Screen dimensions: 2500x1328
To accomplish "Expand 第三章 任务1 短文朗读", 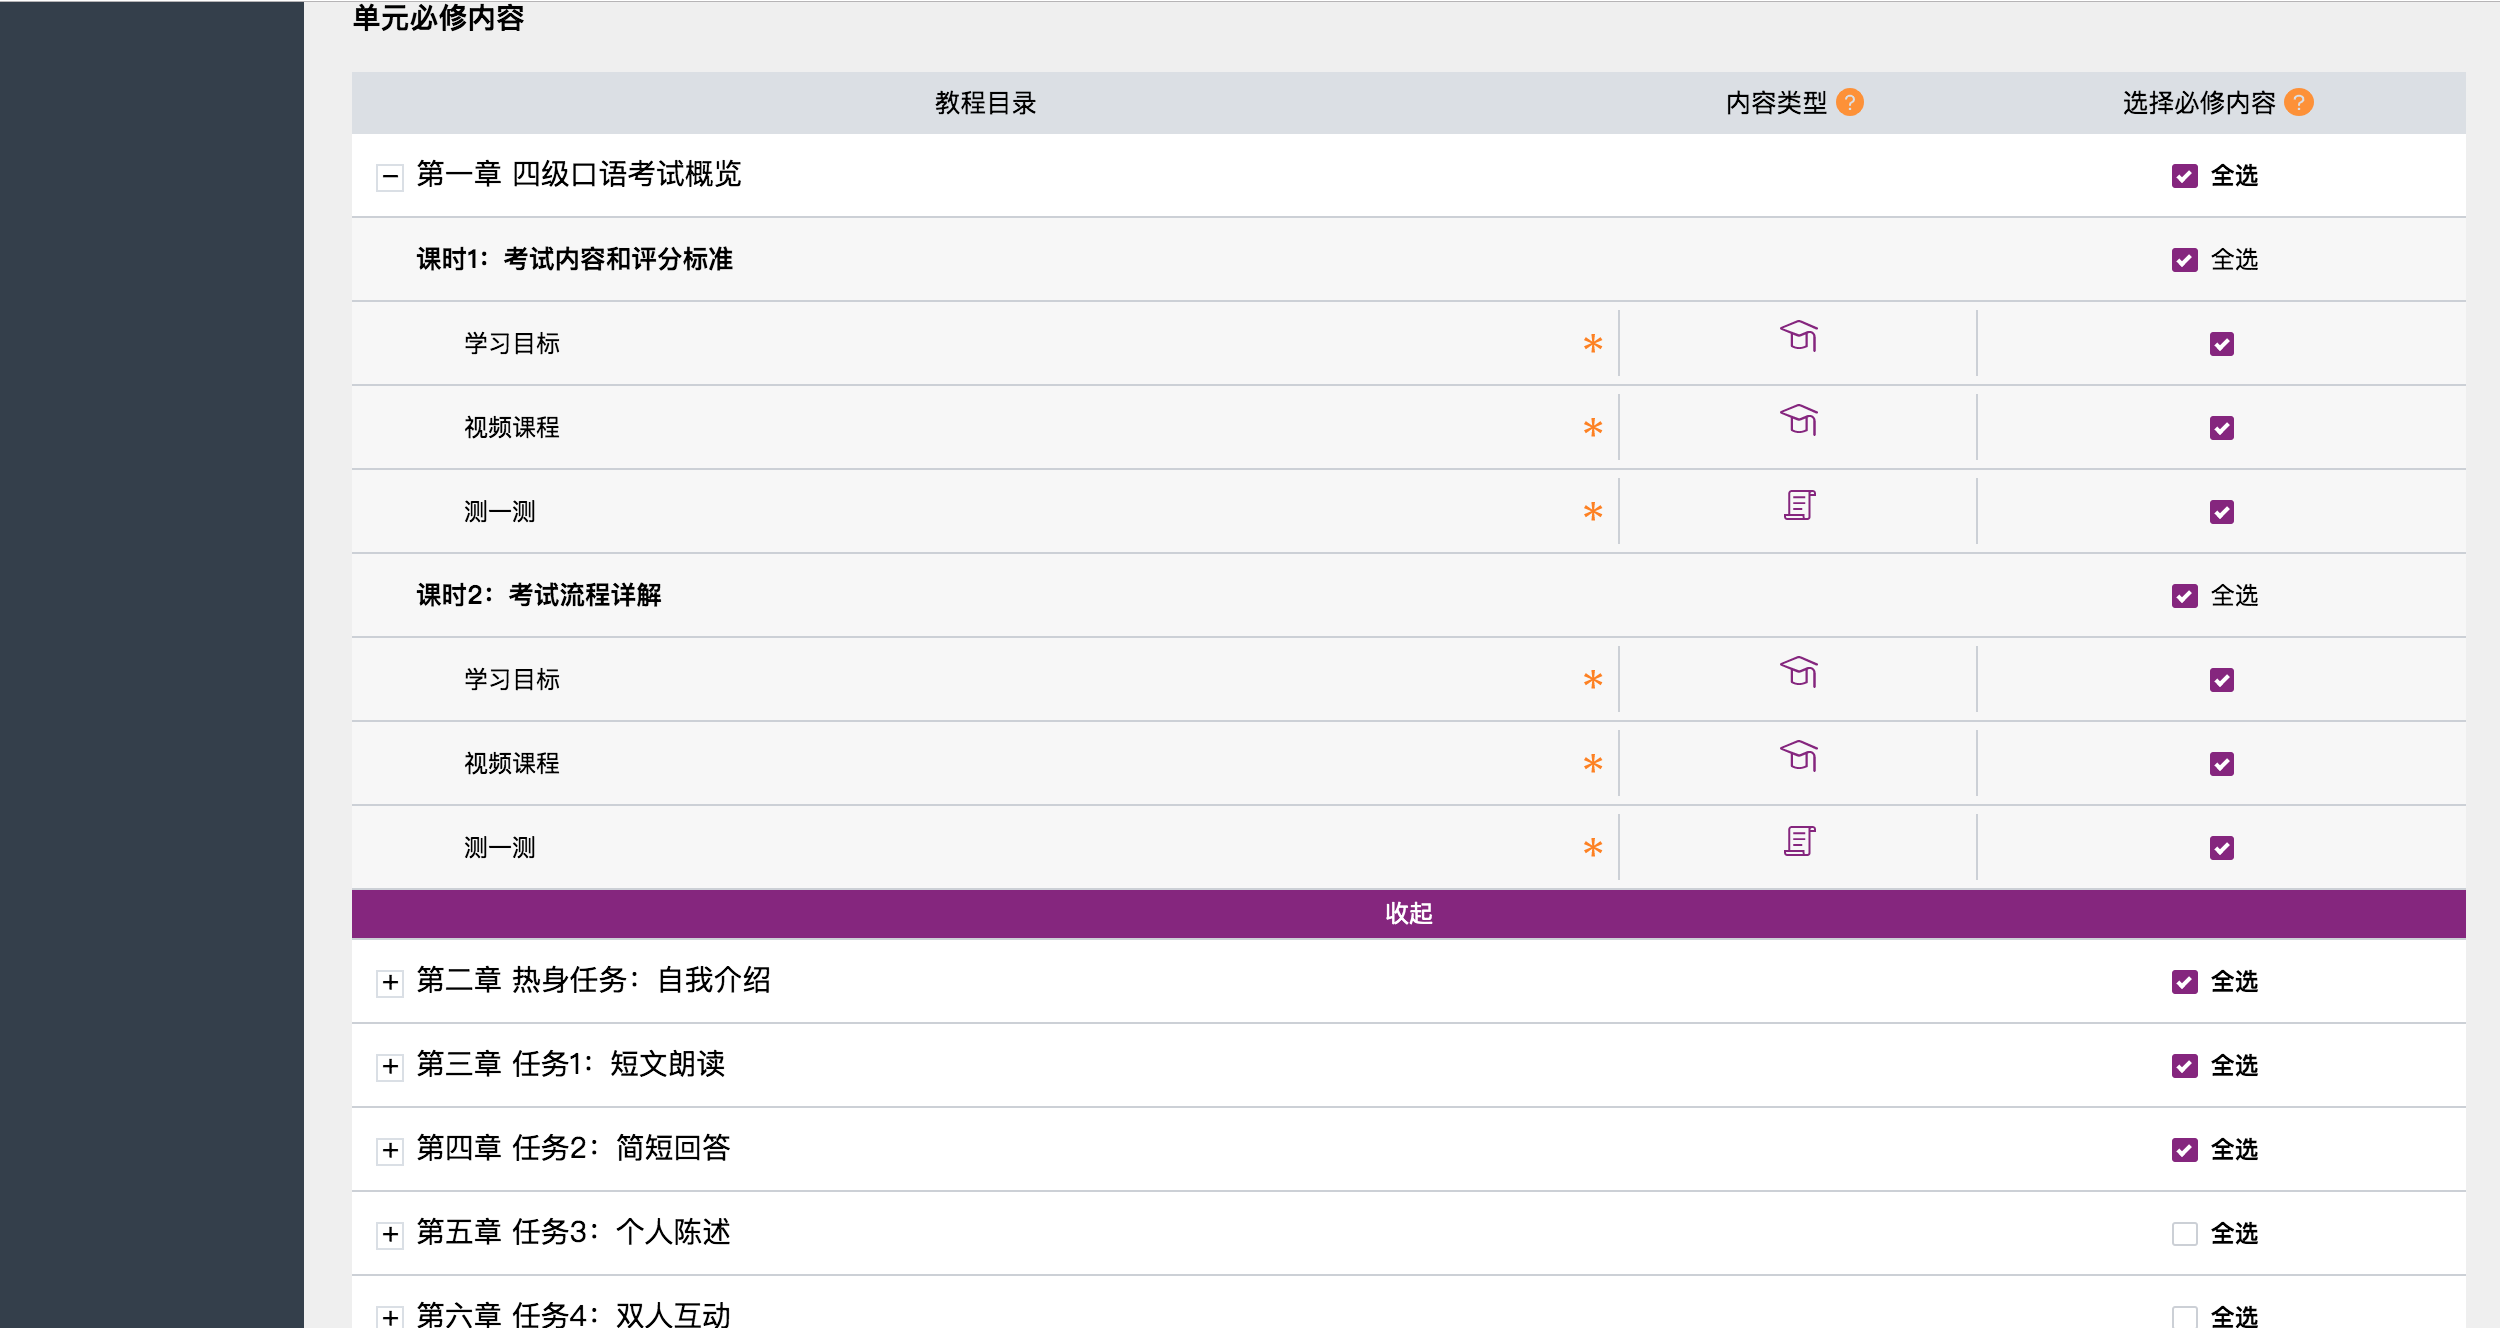I will [x=390, y=1066].
